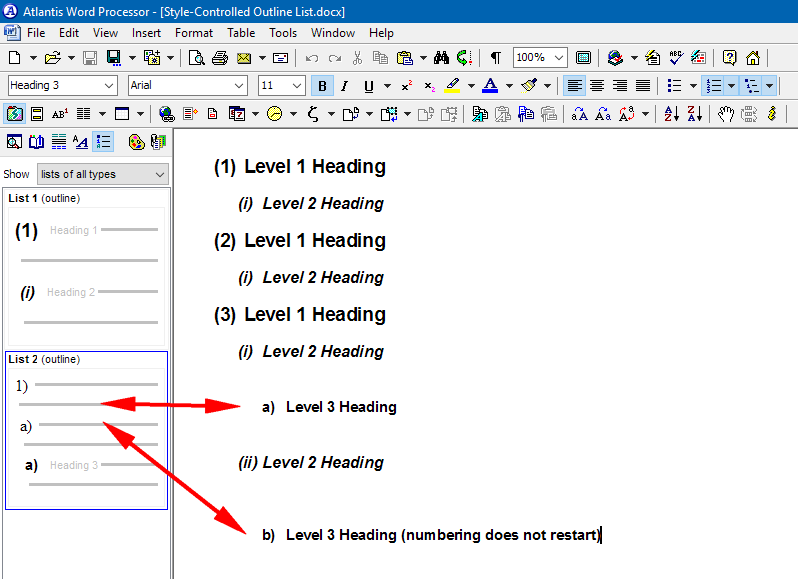This screenshot has width=798, height=579.
Task: Click the font size 11 field
Action: point(273,86)
